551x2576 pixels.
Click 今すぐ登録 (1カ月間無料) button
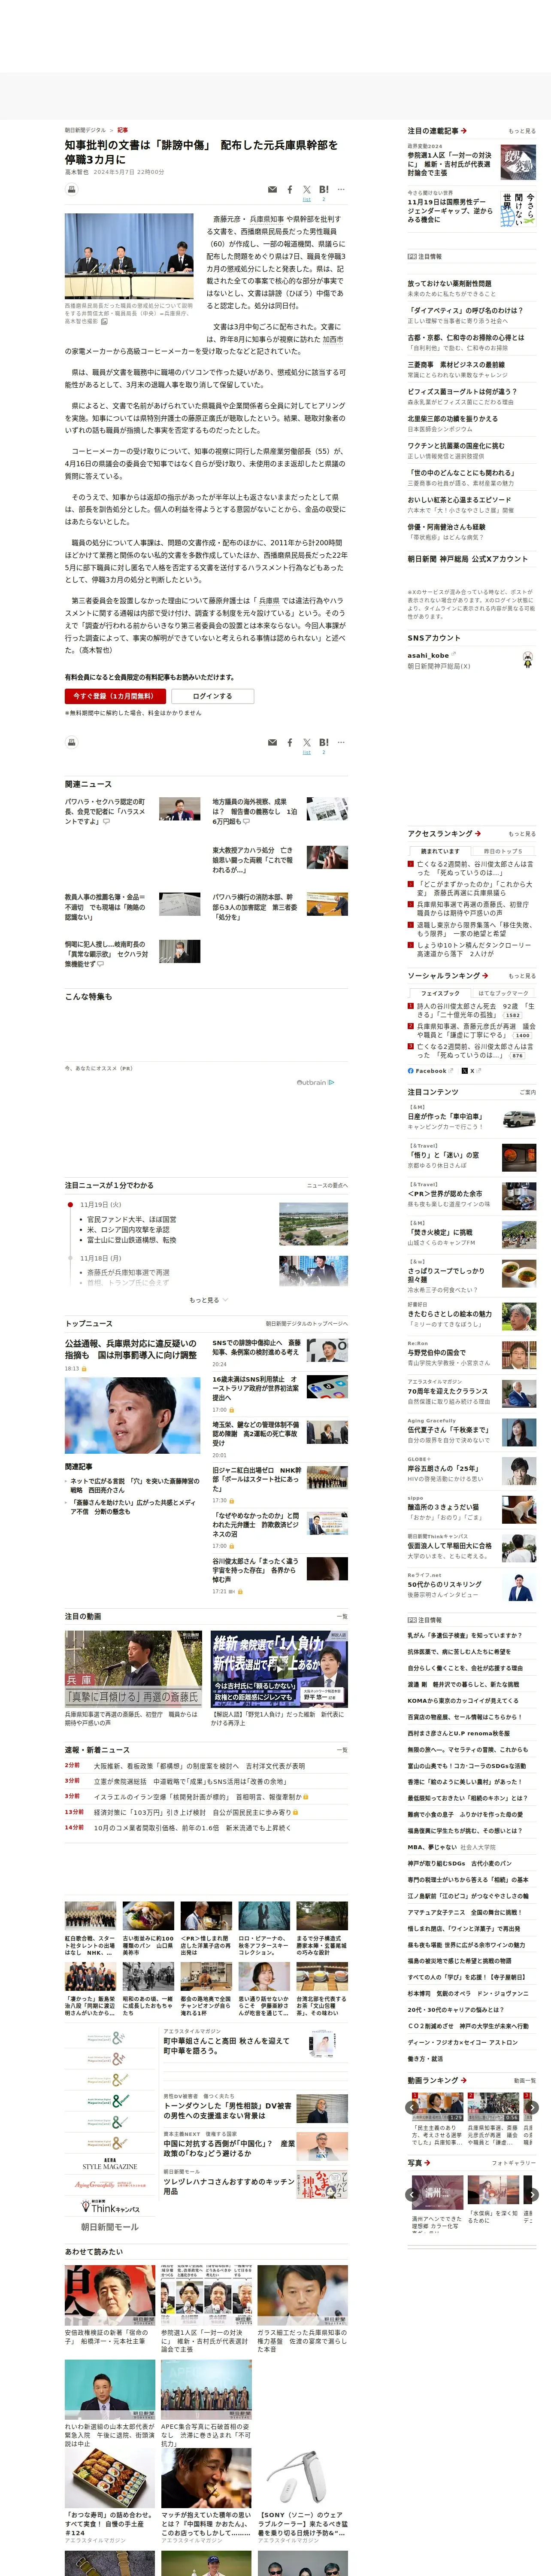[115, 696]
